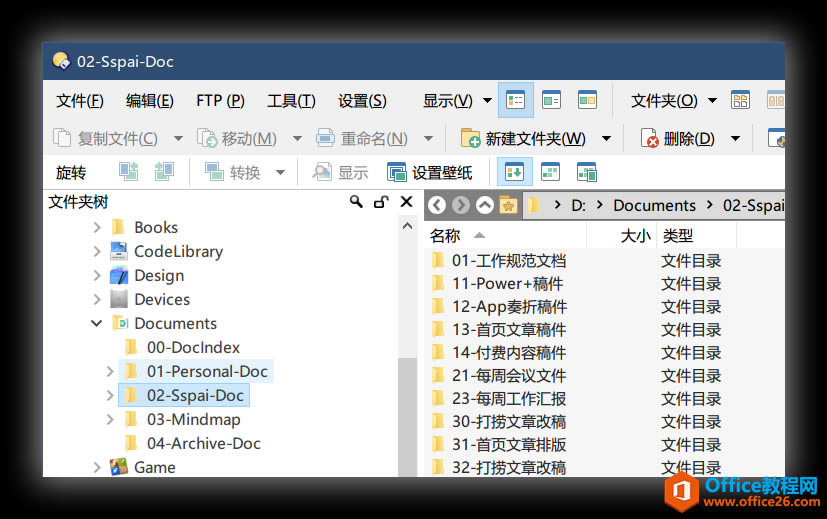Select 04-Archive-Doc in folder tree
The image size is (827, 519).
point(204,443)
